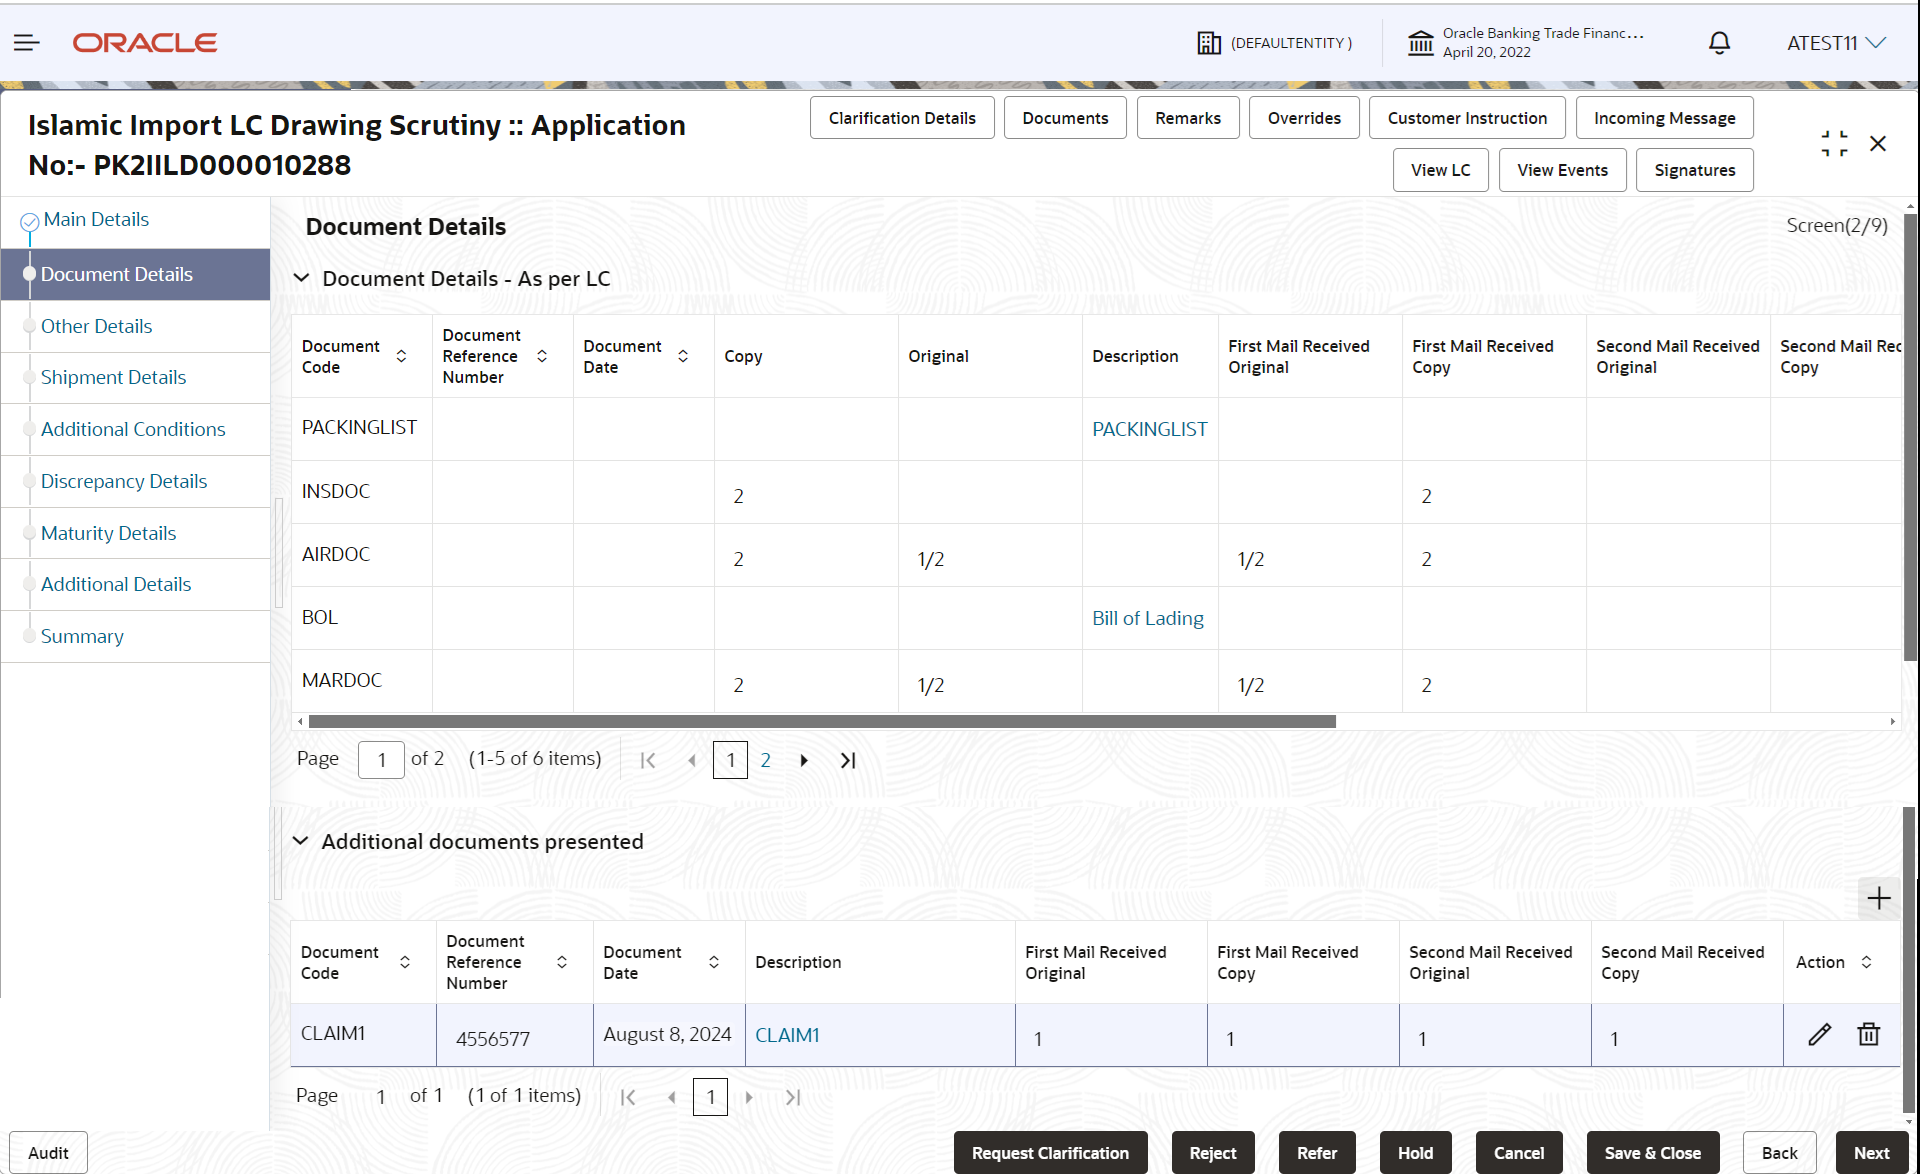Image resolution: width=1920 pixels, height=1174 pixels.
Task: Add a new additional document with plus icon
Action: [x=1878, y=898]
